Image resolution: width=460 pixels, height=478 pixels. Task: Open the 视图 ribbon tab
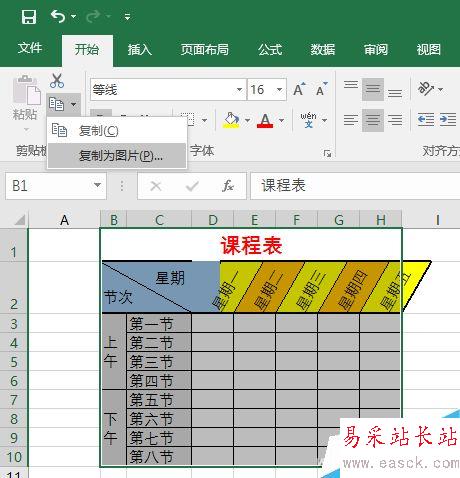[x=429, y=50]
